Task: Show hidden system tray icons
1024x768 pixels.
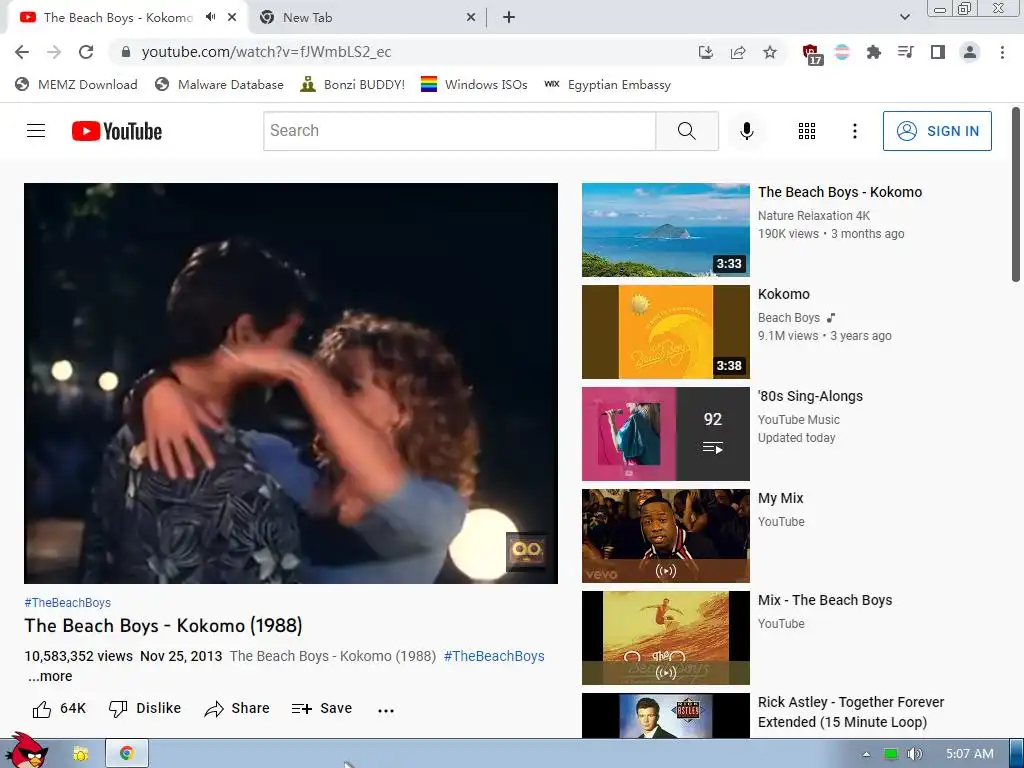Action: click(x=866, y=754)
